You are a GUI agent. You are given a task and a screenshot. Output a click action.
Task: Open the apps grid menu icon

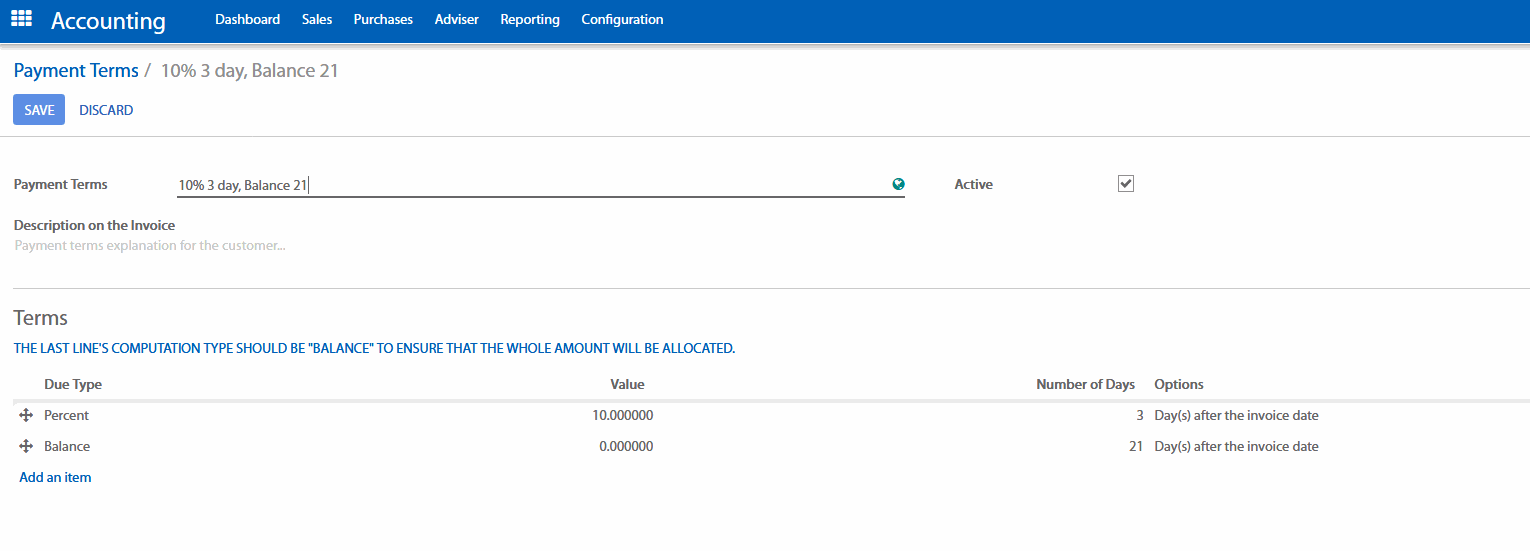tap(21, 19)
